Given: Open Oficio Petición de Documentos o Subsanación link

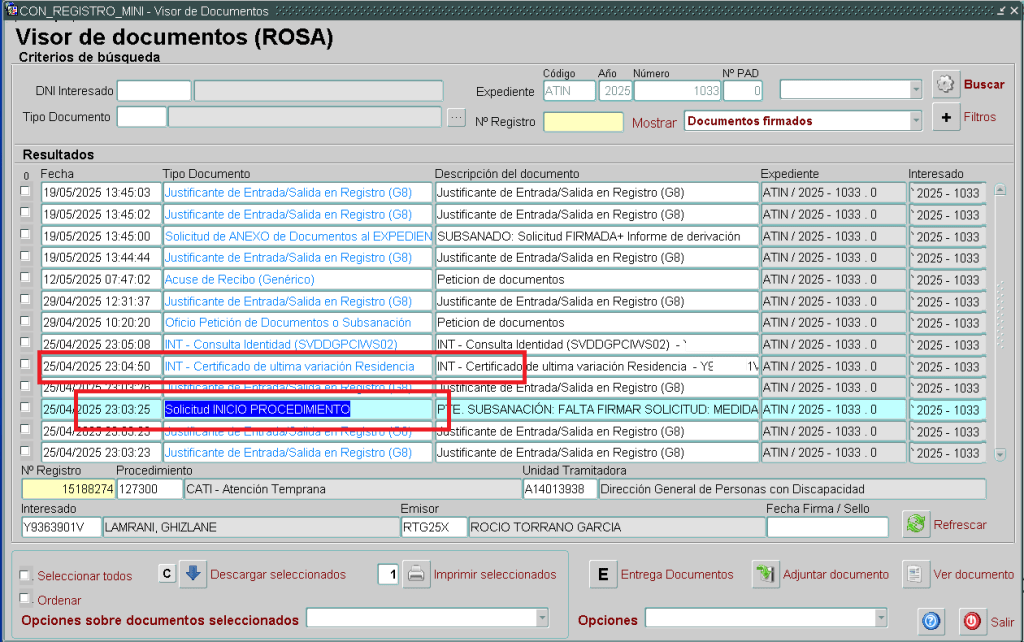Looking at the screenshot, I should [288, 323].
